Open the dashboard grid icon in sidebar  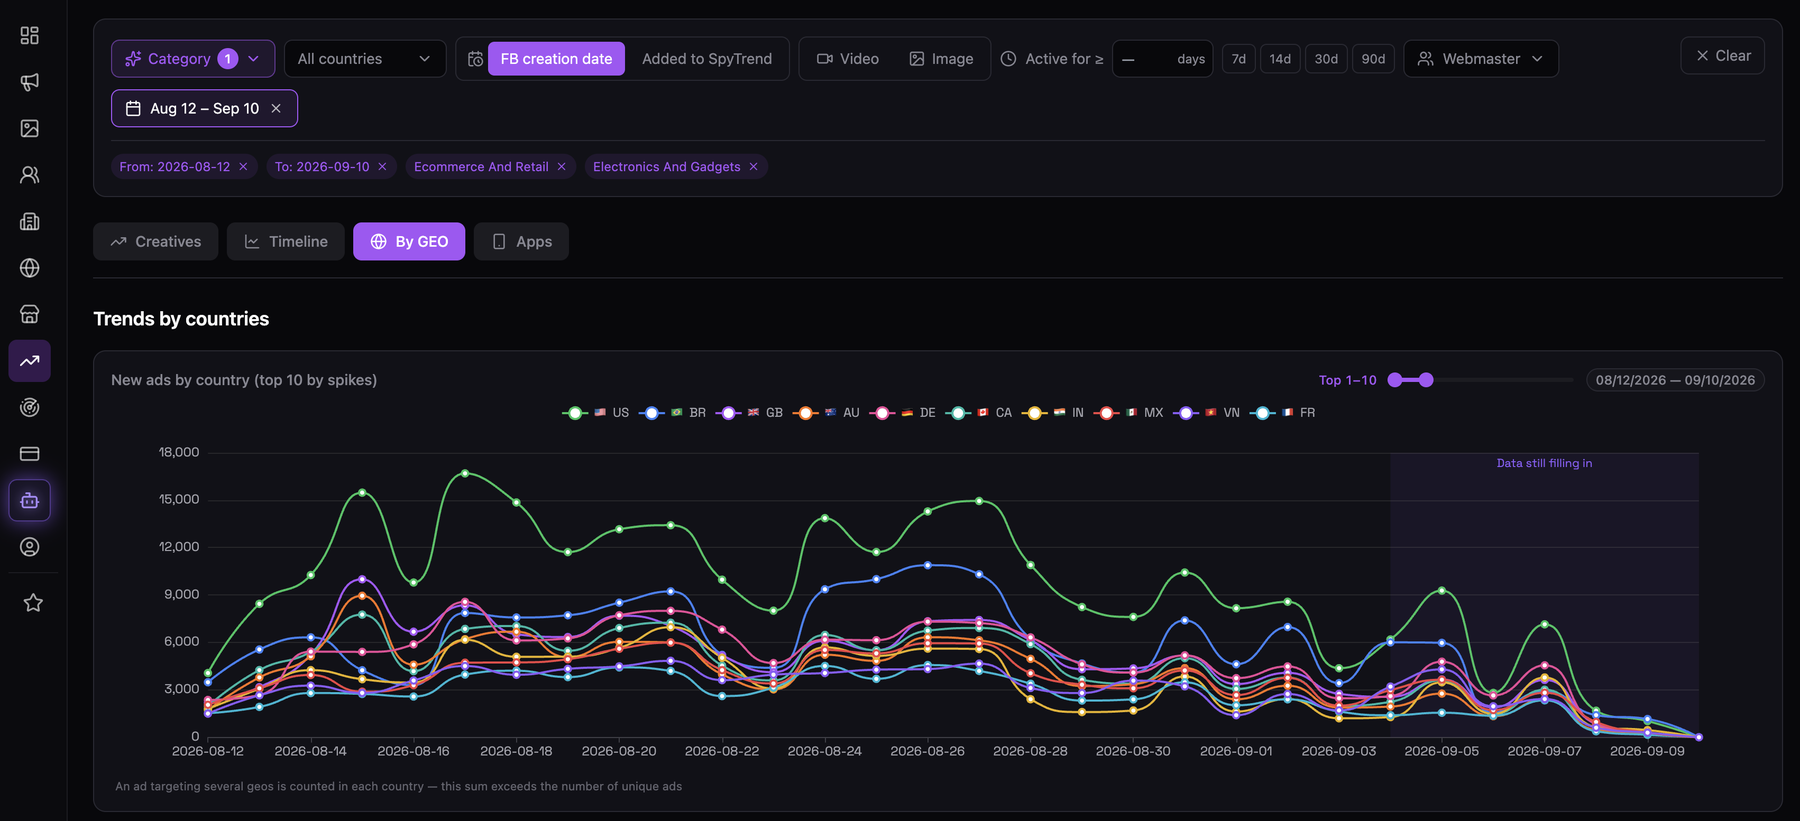tap(30, 36)
